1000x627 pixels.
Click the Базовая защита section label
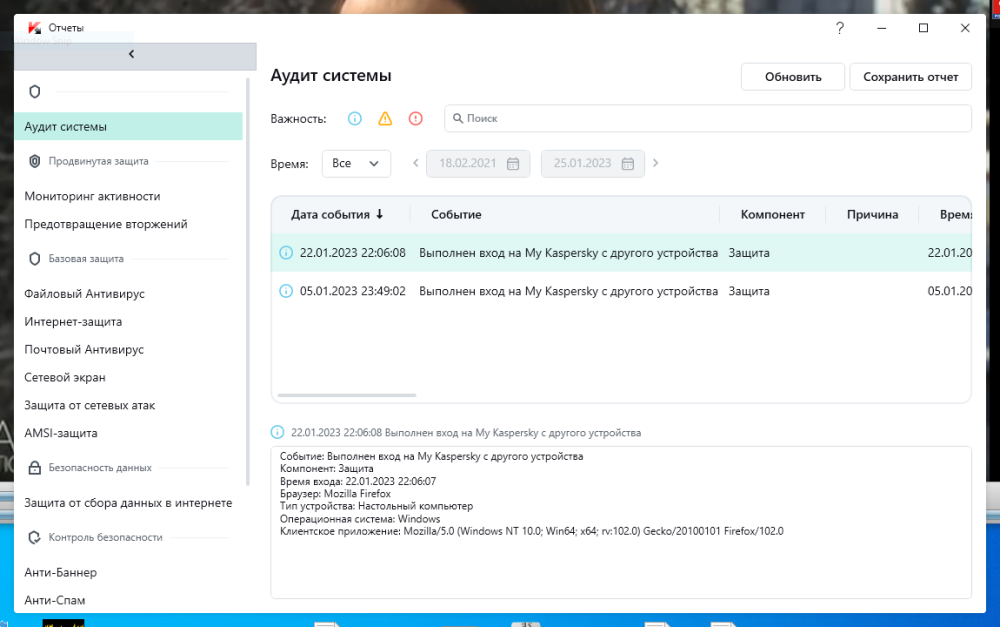86,259
